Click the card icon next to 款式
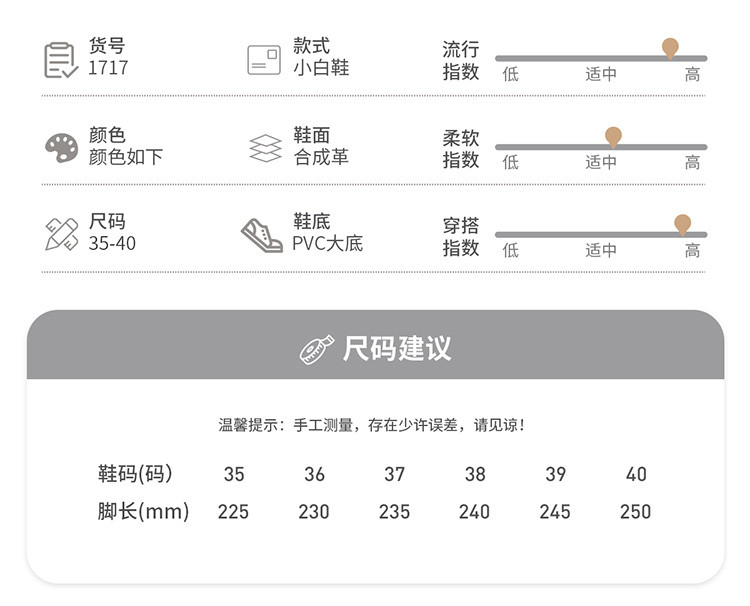Screen dimensions: 750x606 click(264, 60)
